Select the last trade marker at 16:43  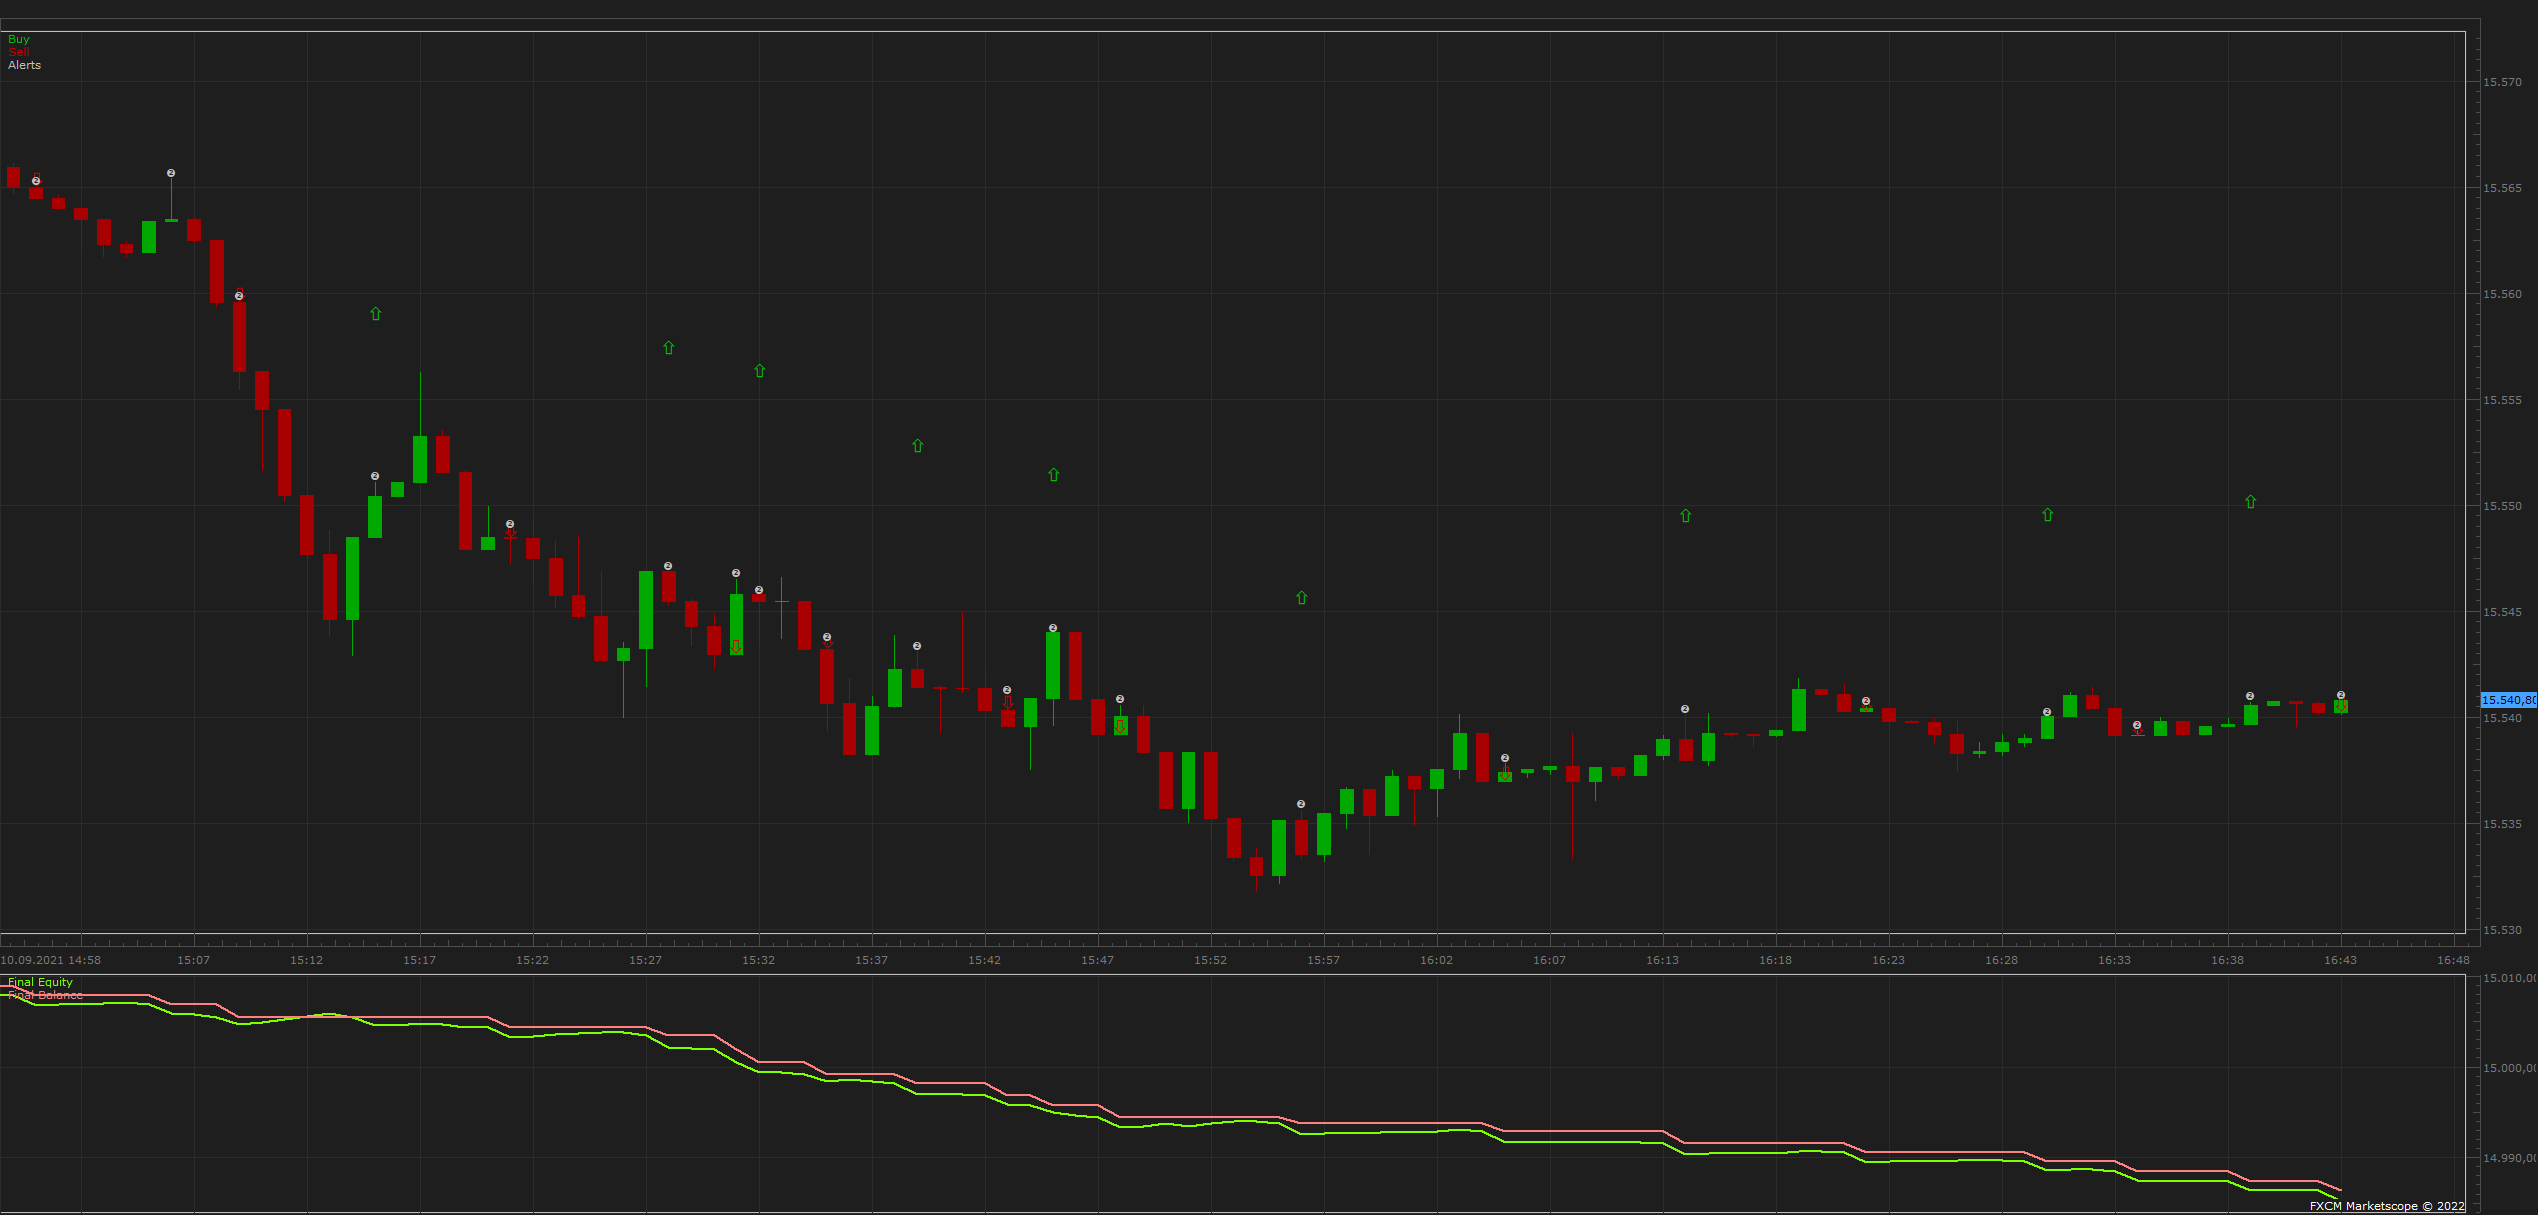point(2341,695)
